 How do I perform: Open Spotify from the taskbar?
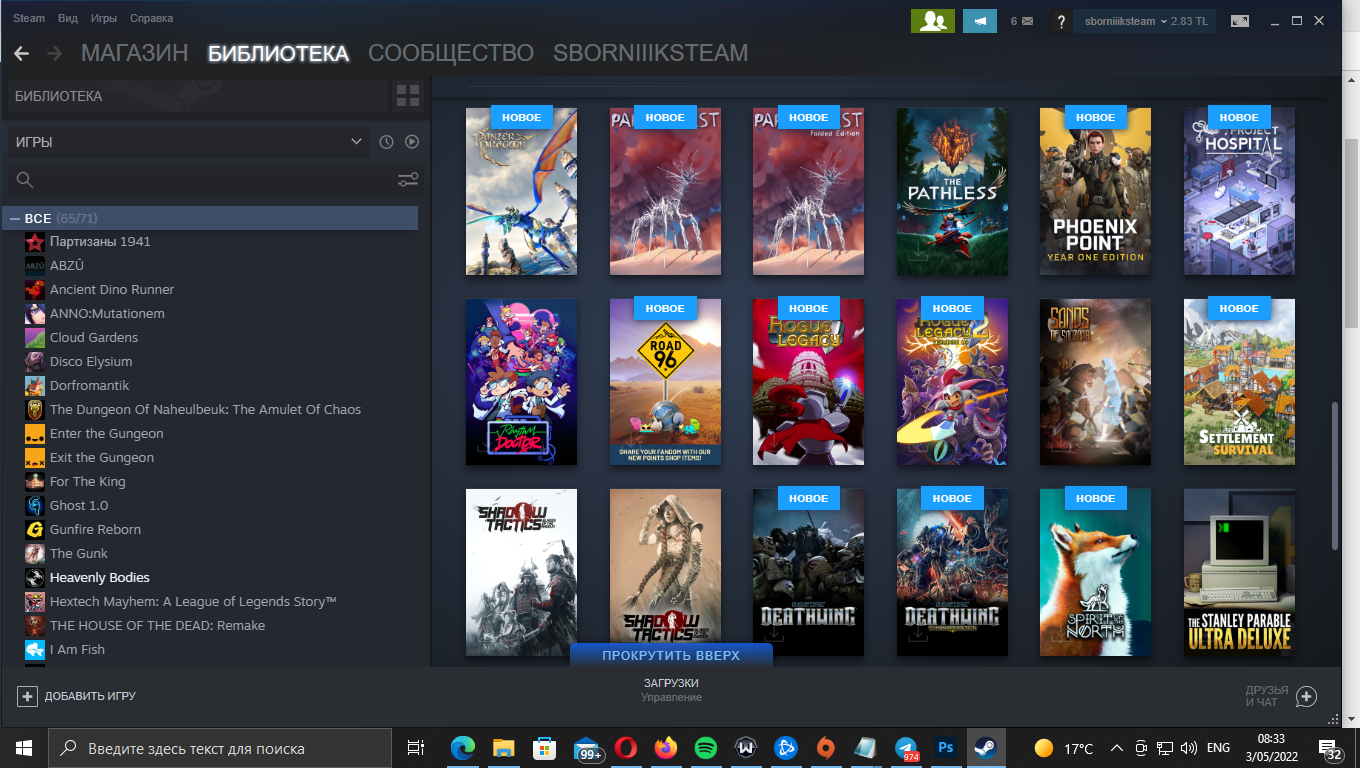pos(704,748)
